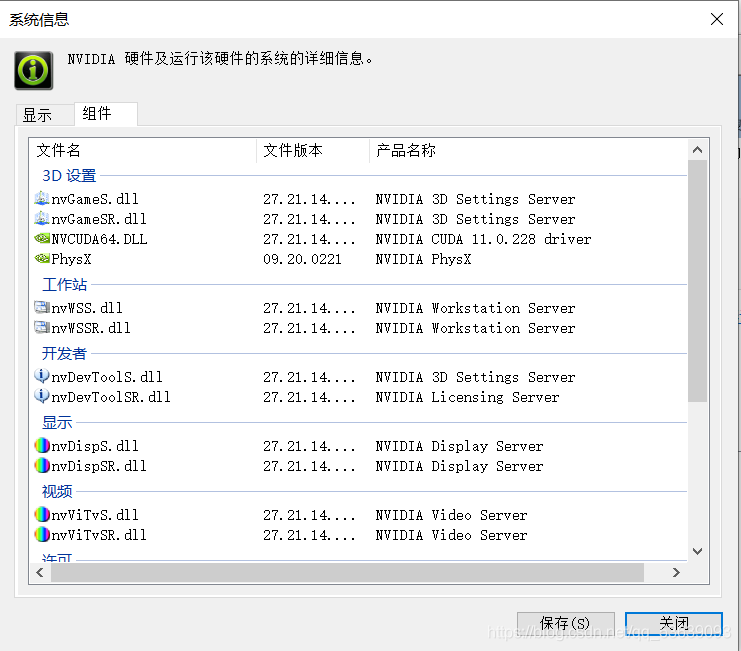Click the NVIDIA PhysX product name
The image size is (741, 651).
tap(423, 259)
